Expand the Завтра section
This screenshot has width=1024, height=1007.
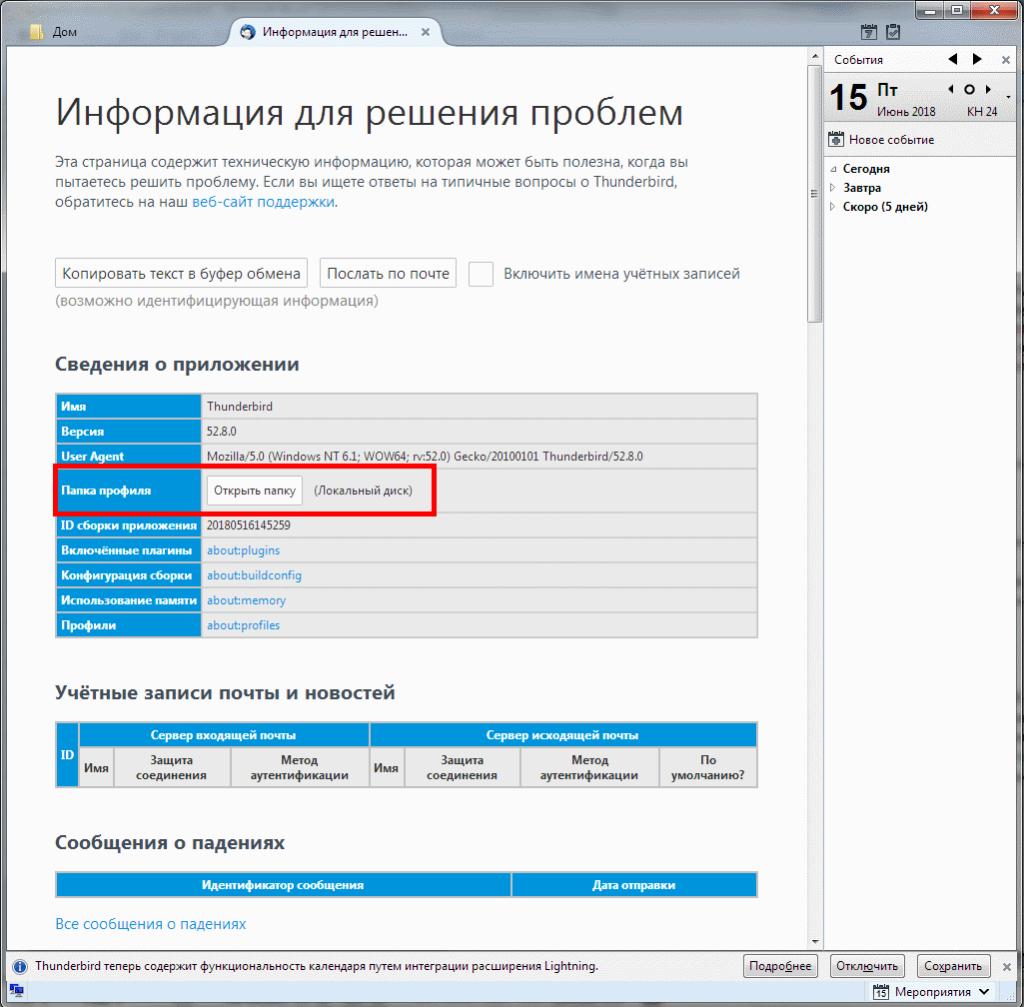(x=834, y=188)
